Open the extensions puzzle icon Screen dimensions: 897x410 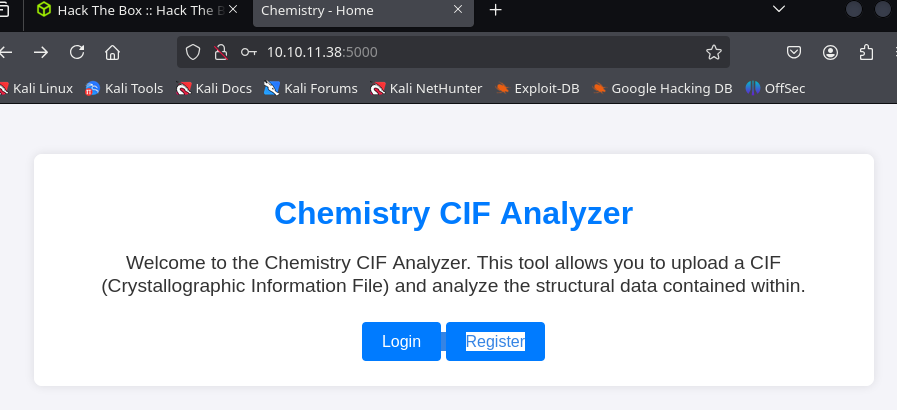(x=866, y=52)
